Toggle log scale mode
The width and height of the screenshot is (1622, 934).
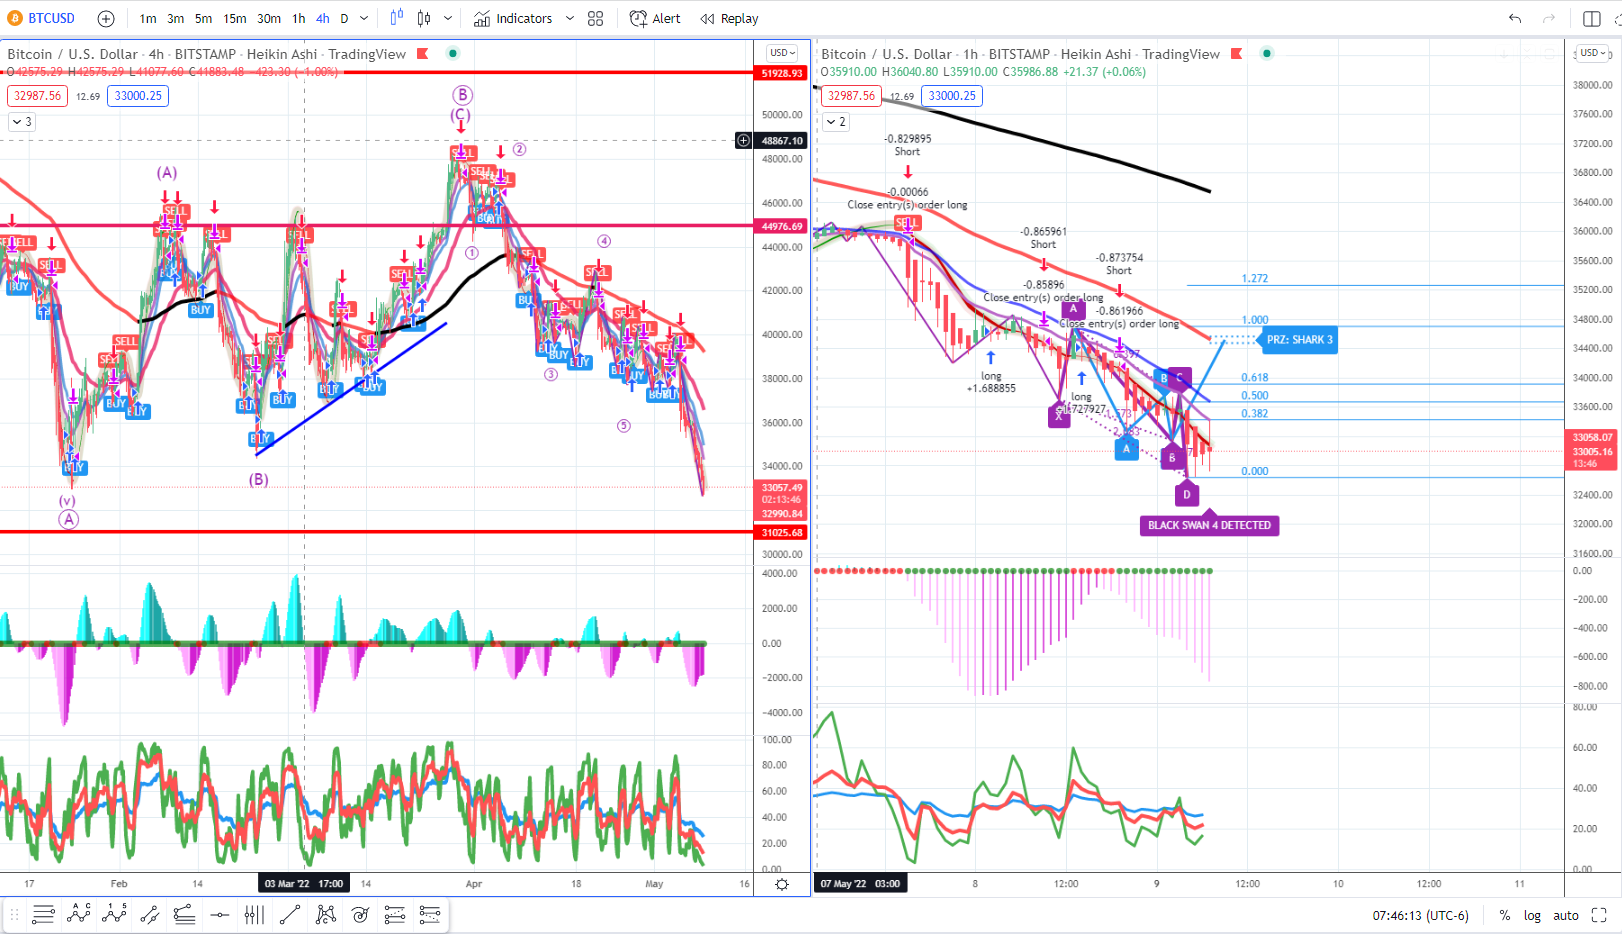[1532, 915]
